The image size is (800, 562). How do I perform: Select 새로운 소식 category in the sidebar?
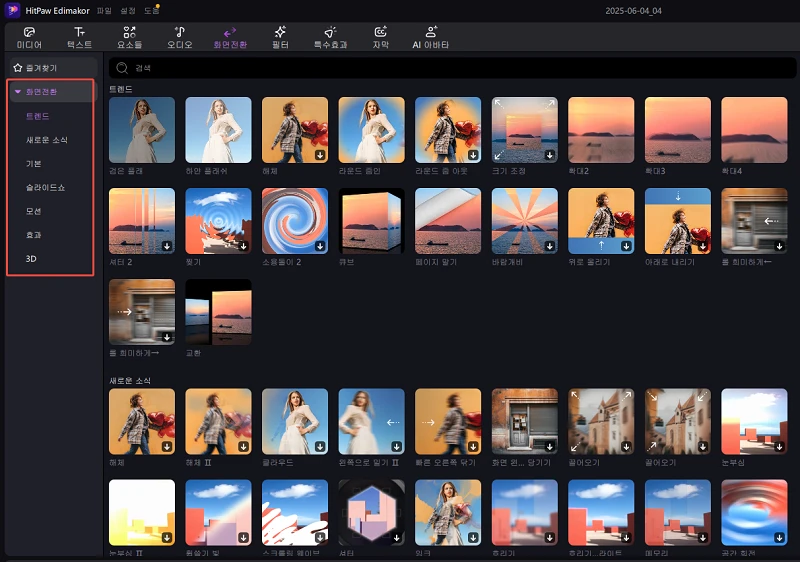pyautogui.click(x=47, y=140)
